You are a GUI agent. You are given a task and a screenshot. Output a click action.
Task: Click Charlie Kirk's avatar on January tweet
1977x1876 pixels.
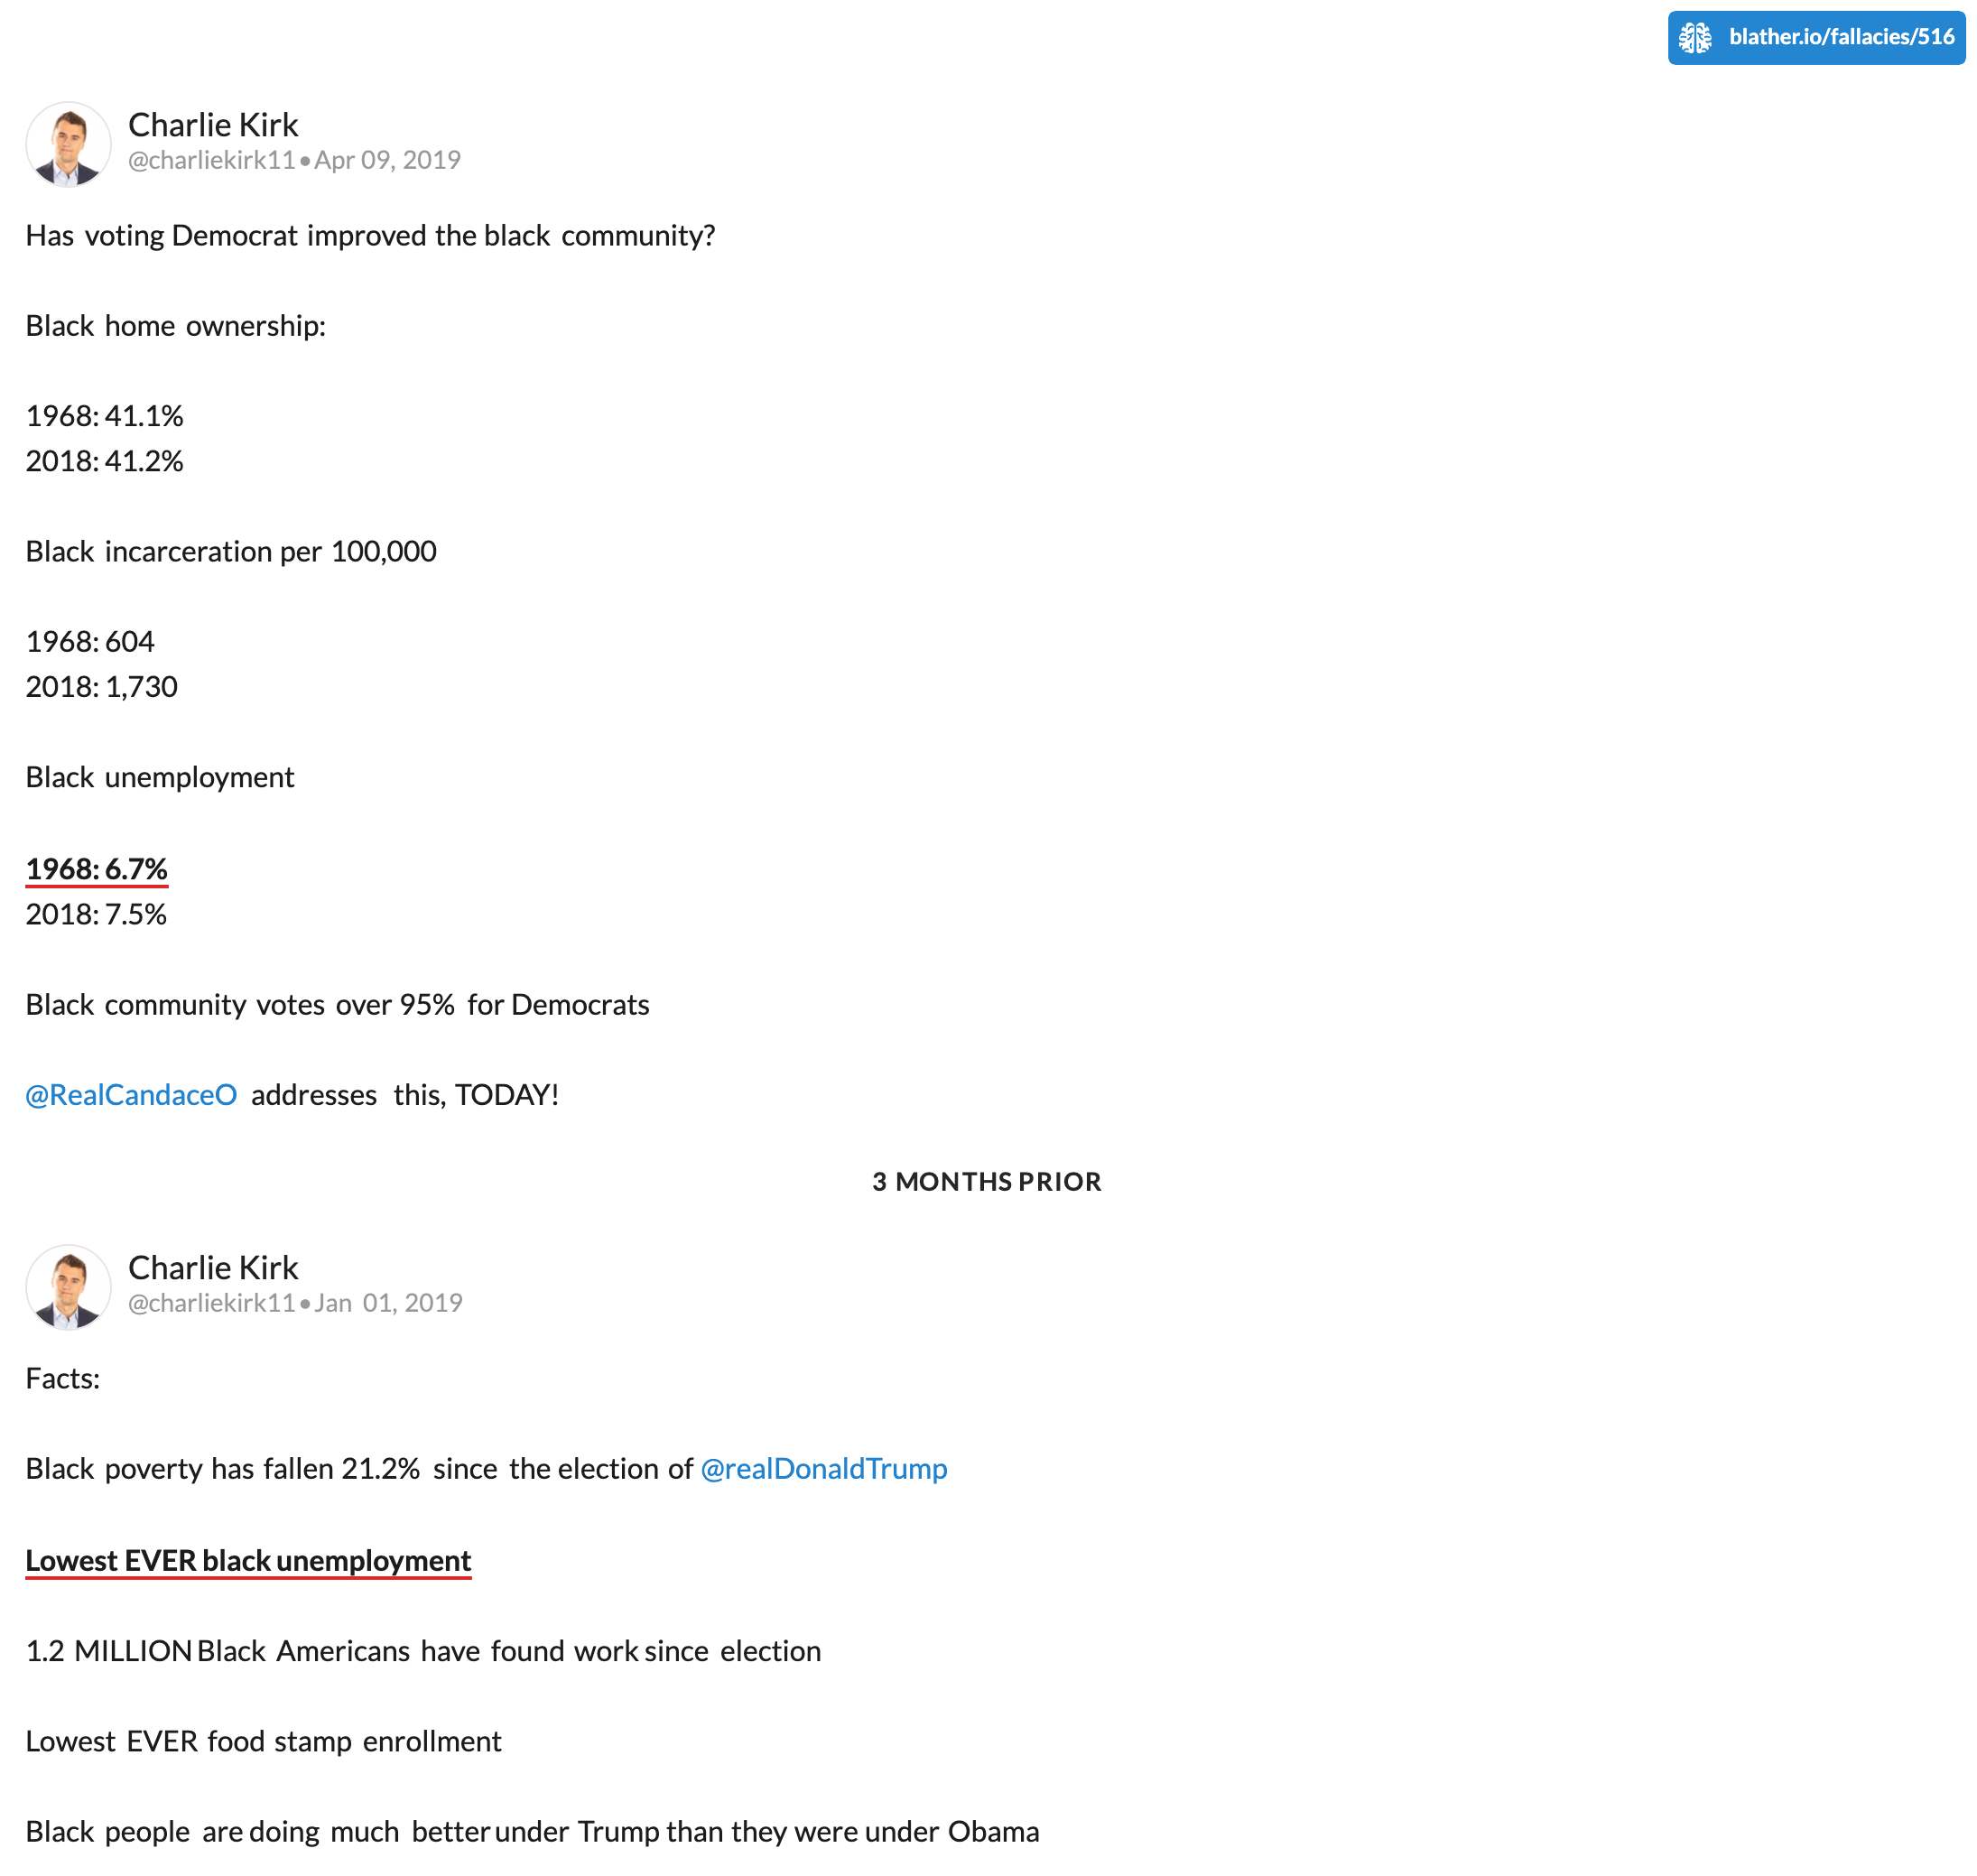[68, 1287]
